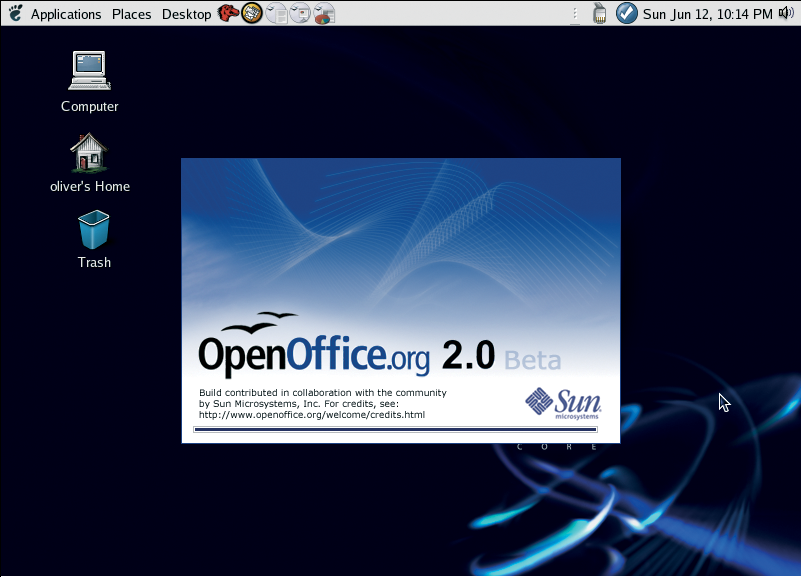Open the Places menu
This screenshot has width=801, height=577.
(131, 14)
